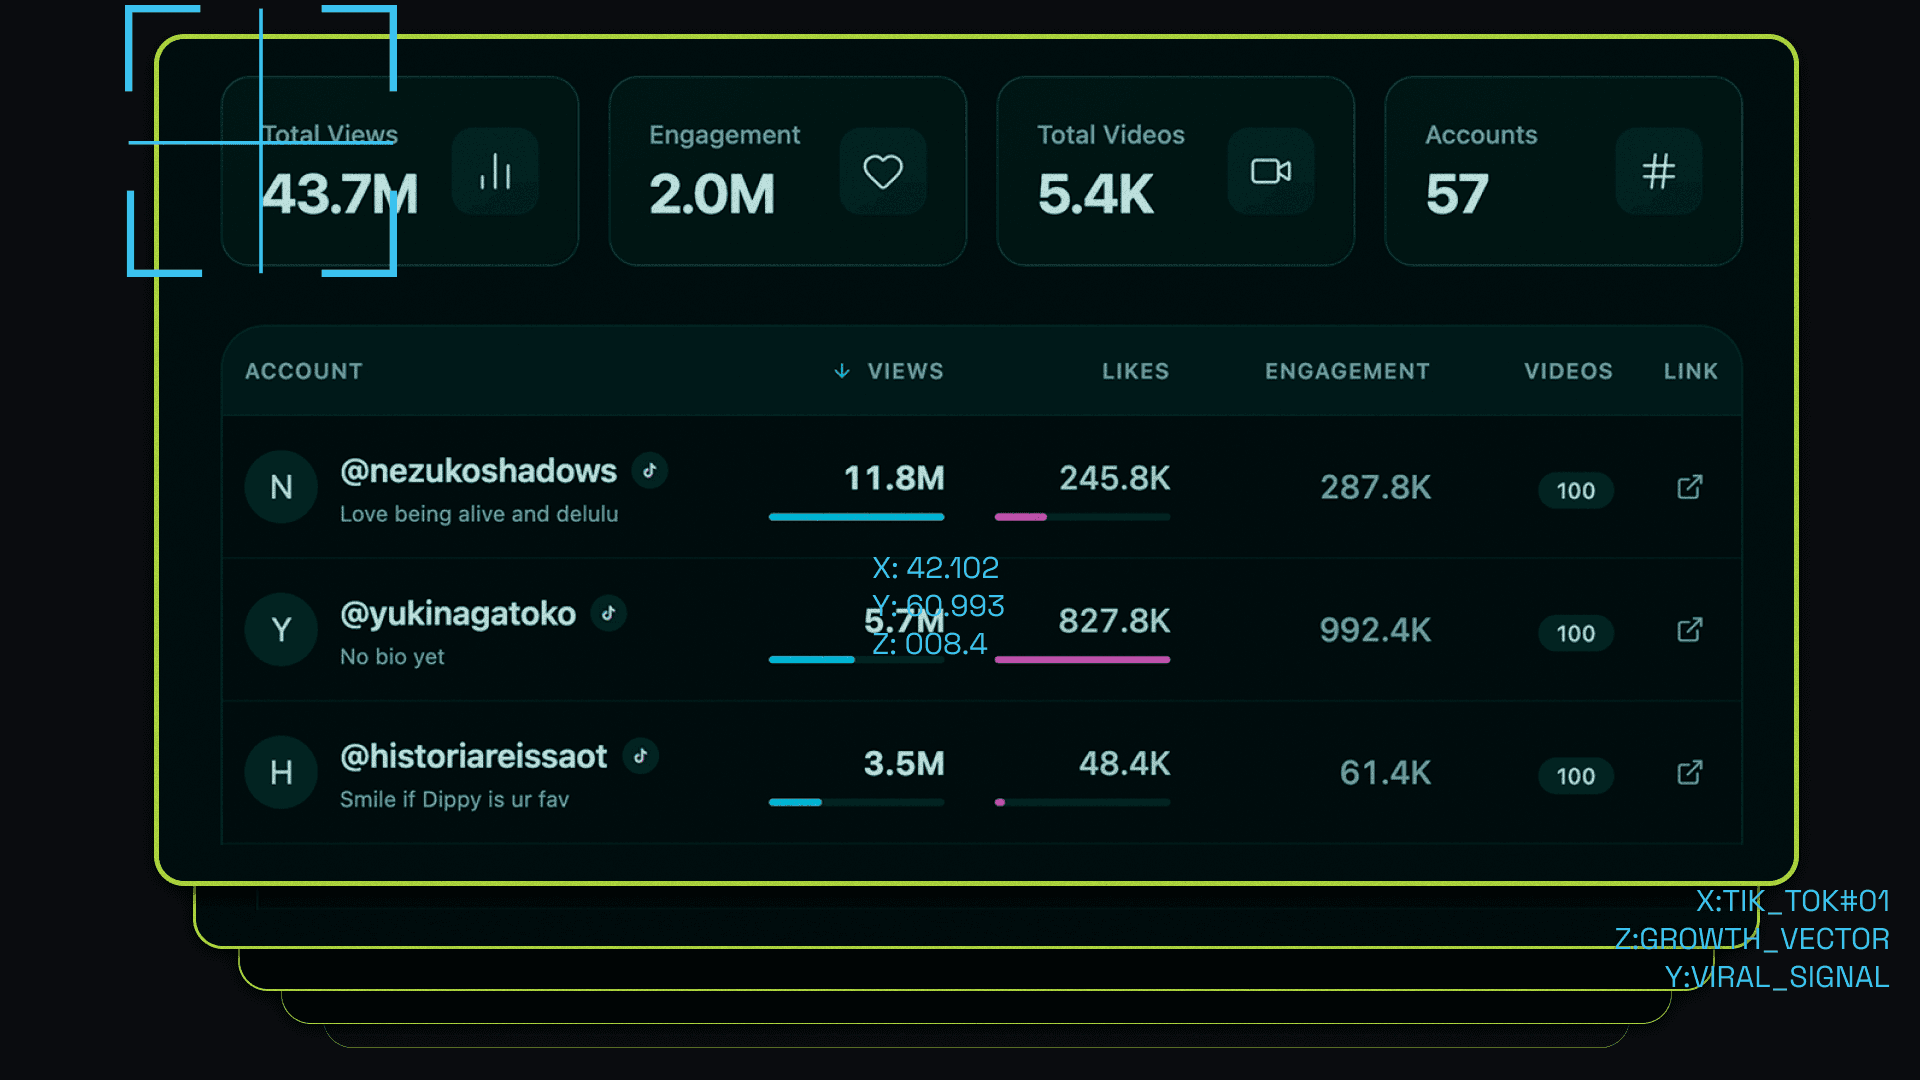
Task: Click the 992.4K engagement value
Action: pyautogui.click(x=1375, y=630)
